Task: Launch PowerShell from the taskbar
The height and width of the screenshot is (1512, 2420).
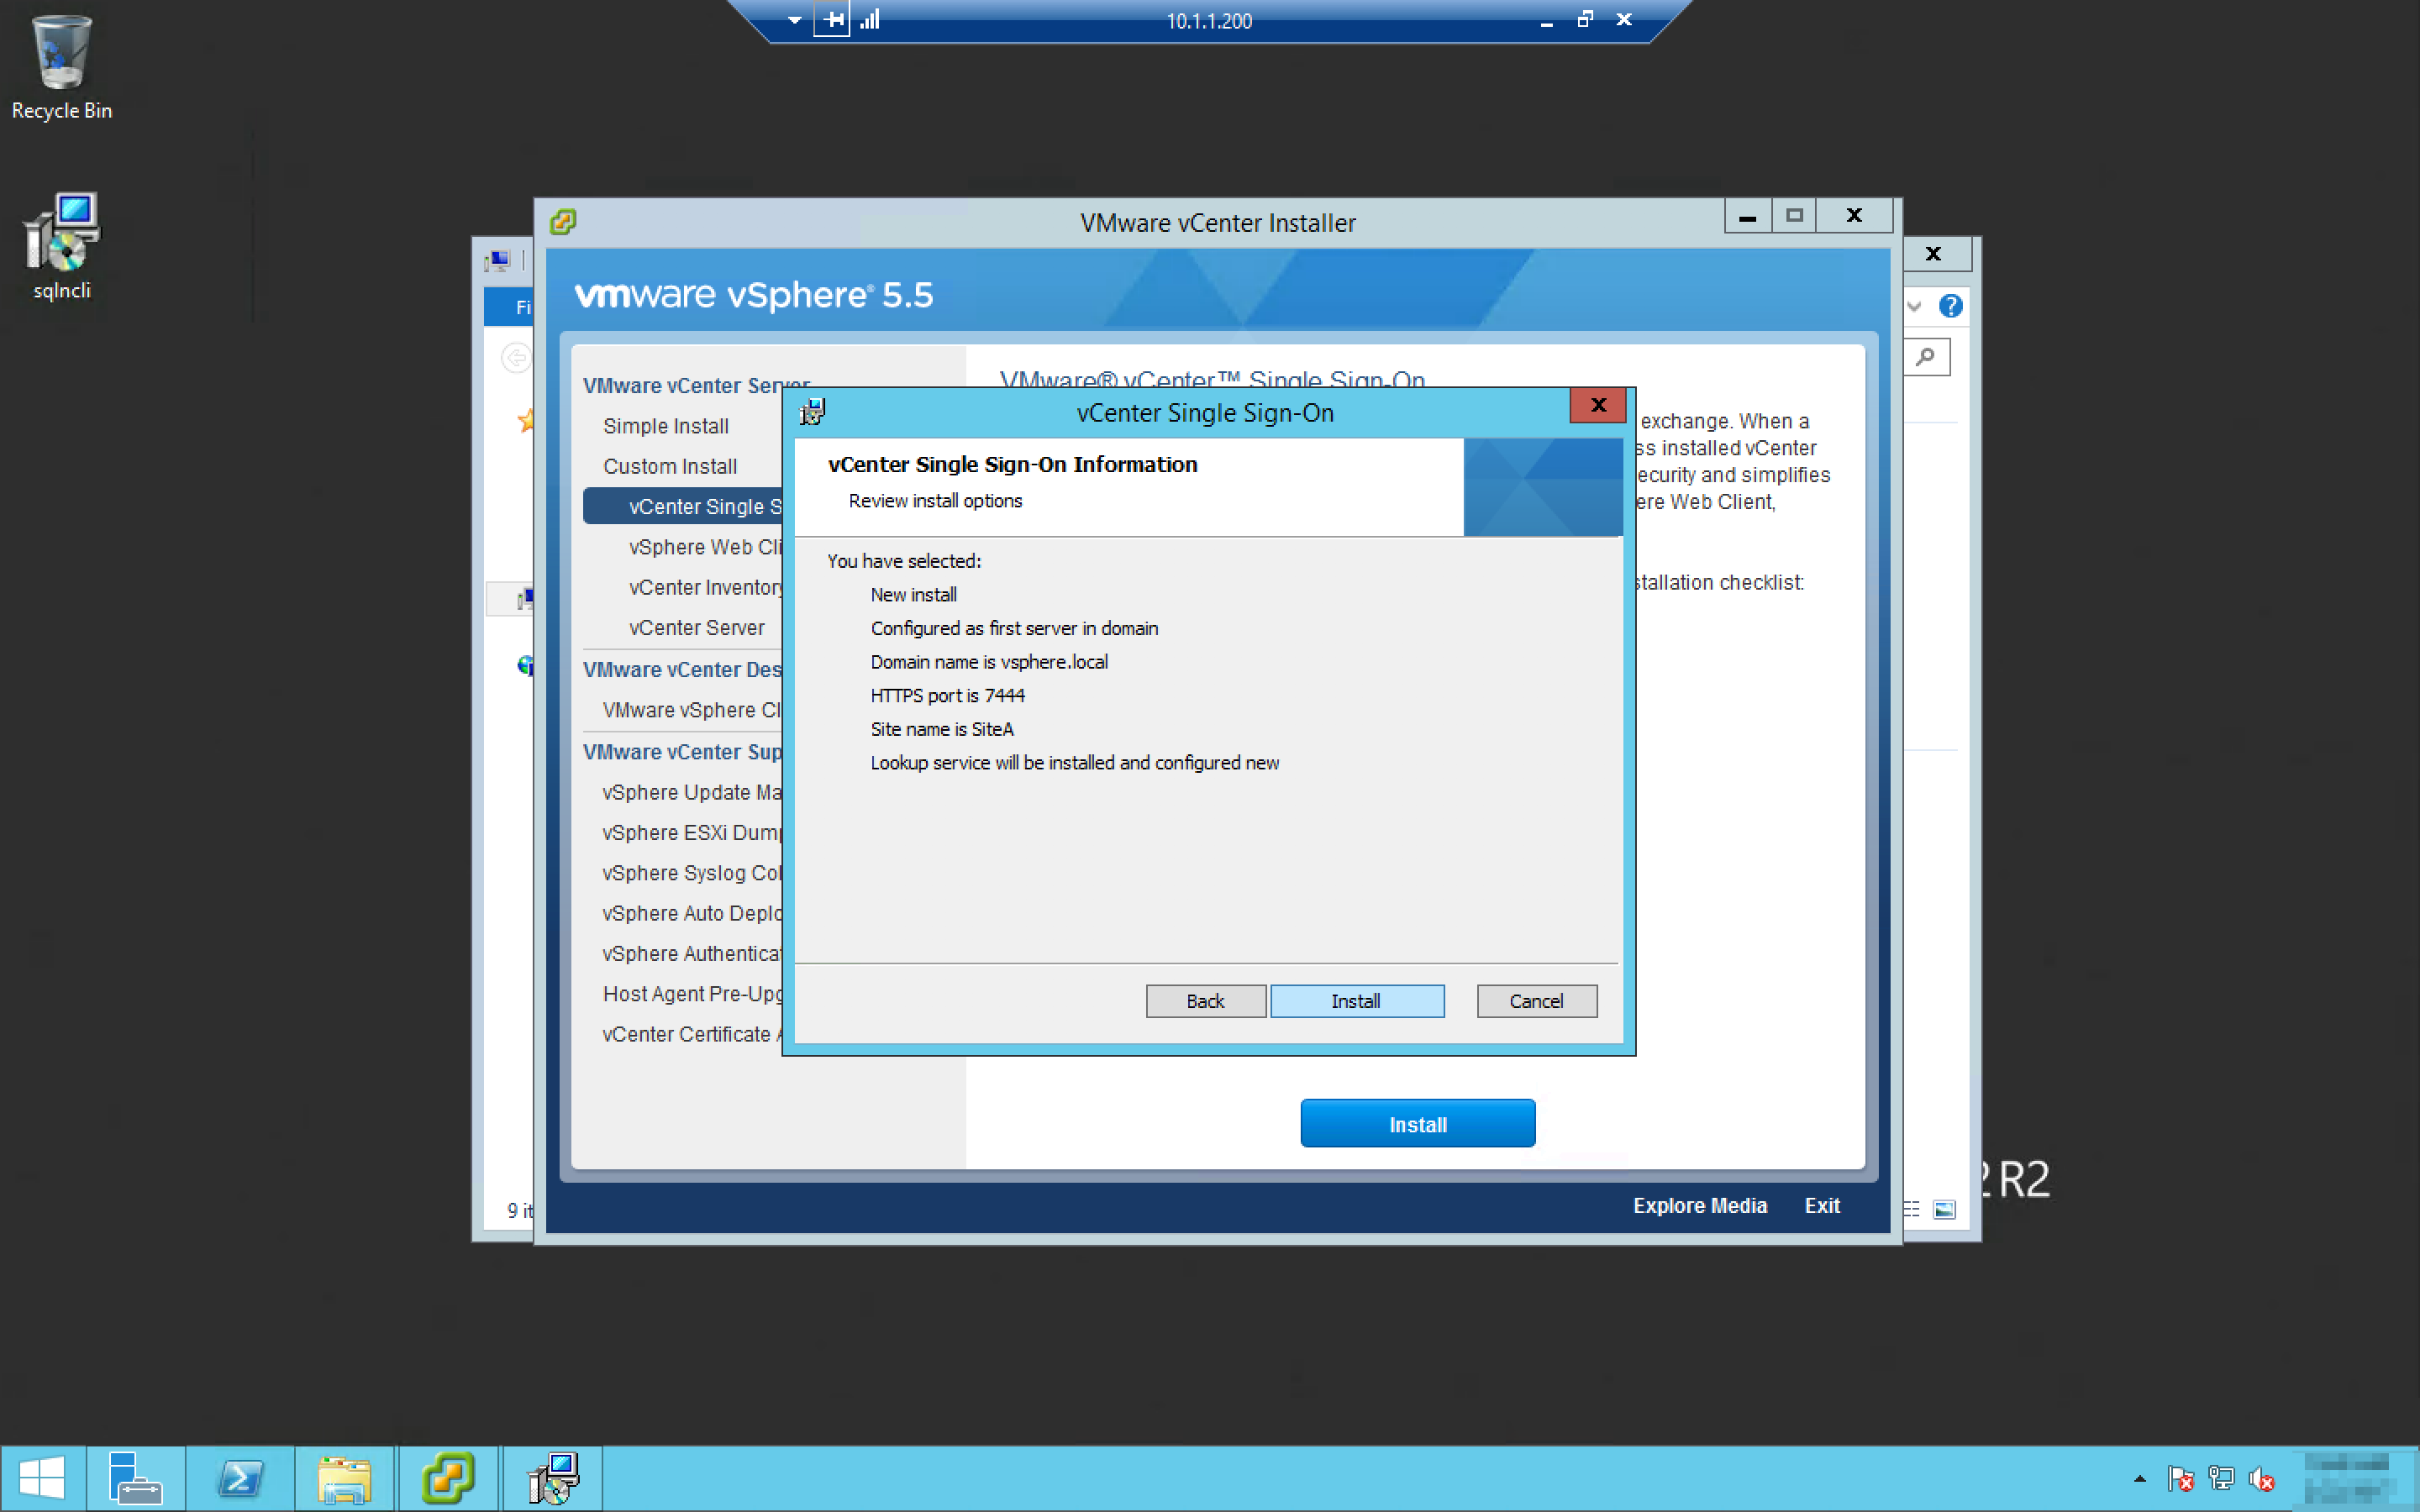Action: (241, 1478)
